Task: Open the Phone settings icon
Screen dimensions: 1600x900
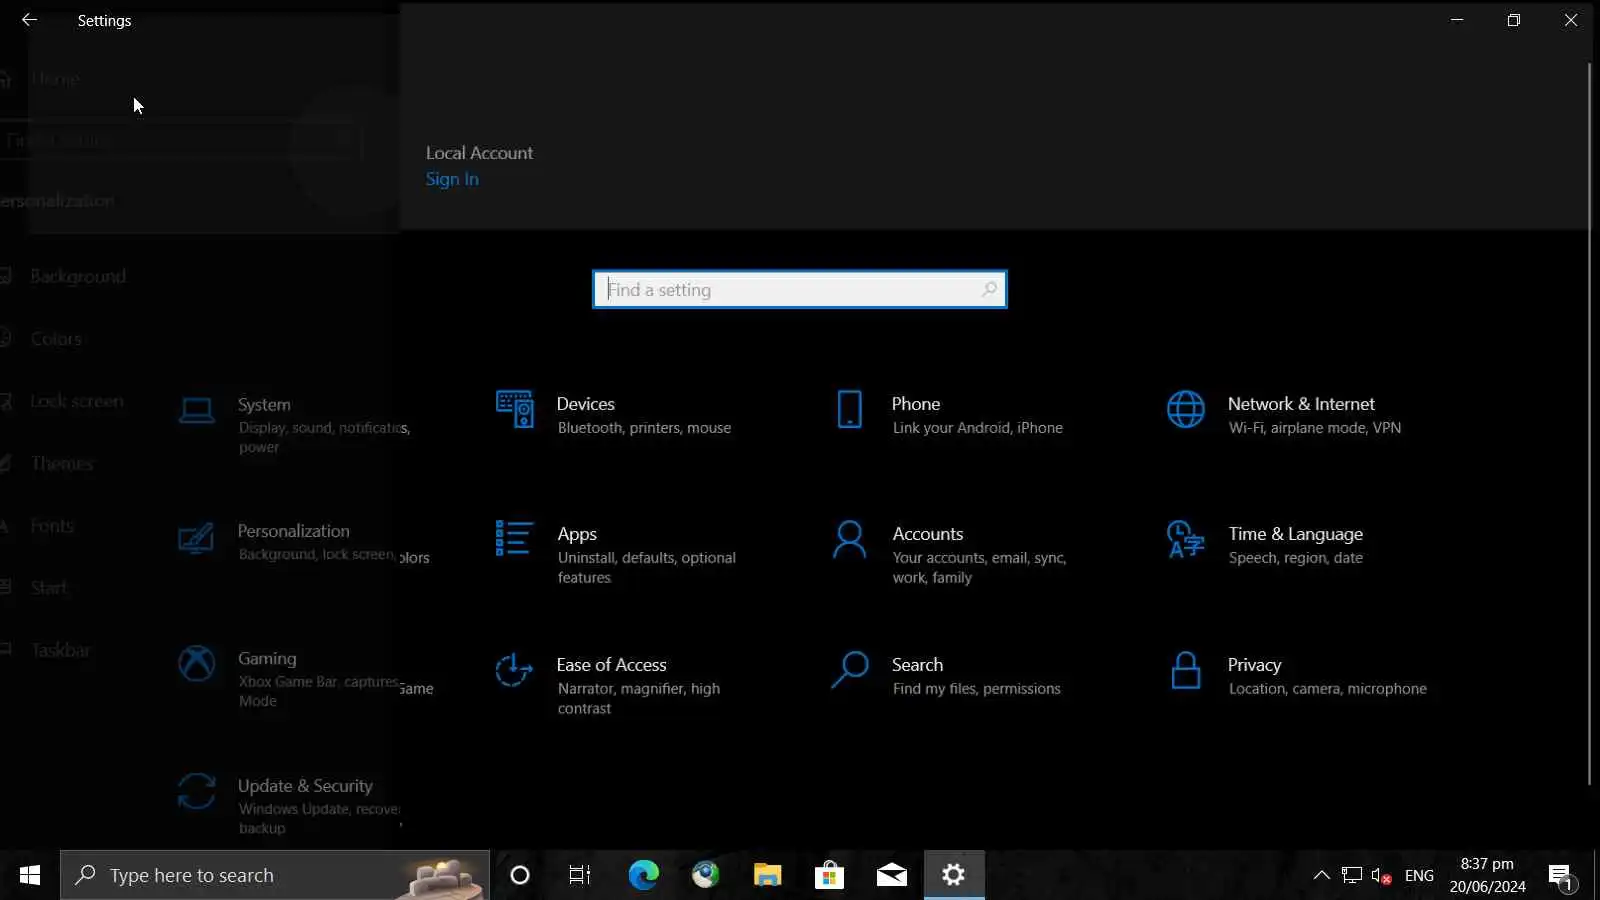Action: click(x=850, y=409)
